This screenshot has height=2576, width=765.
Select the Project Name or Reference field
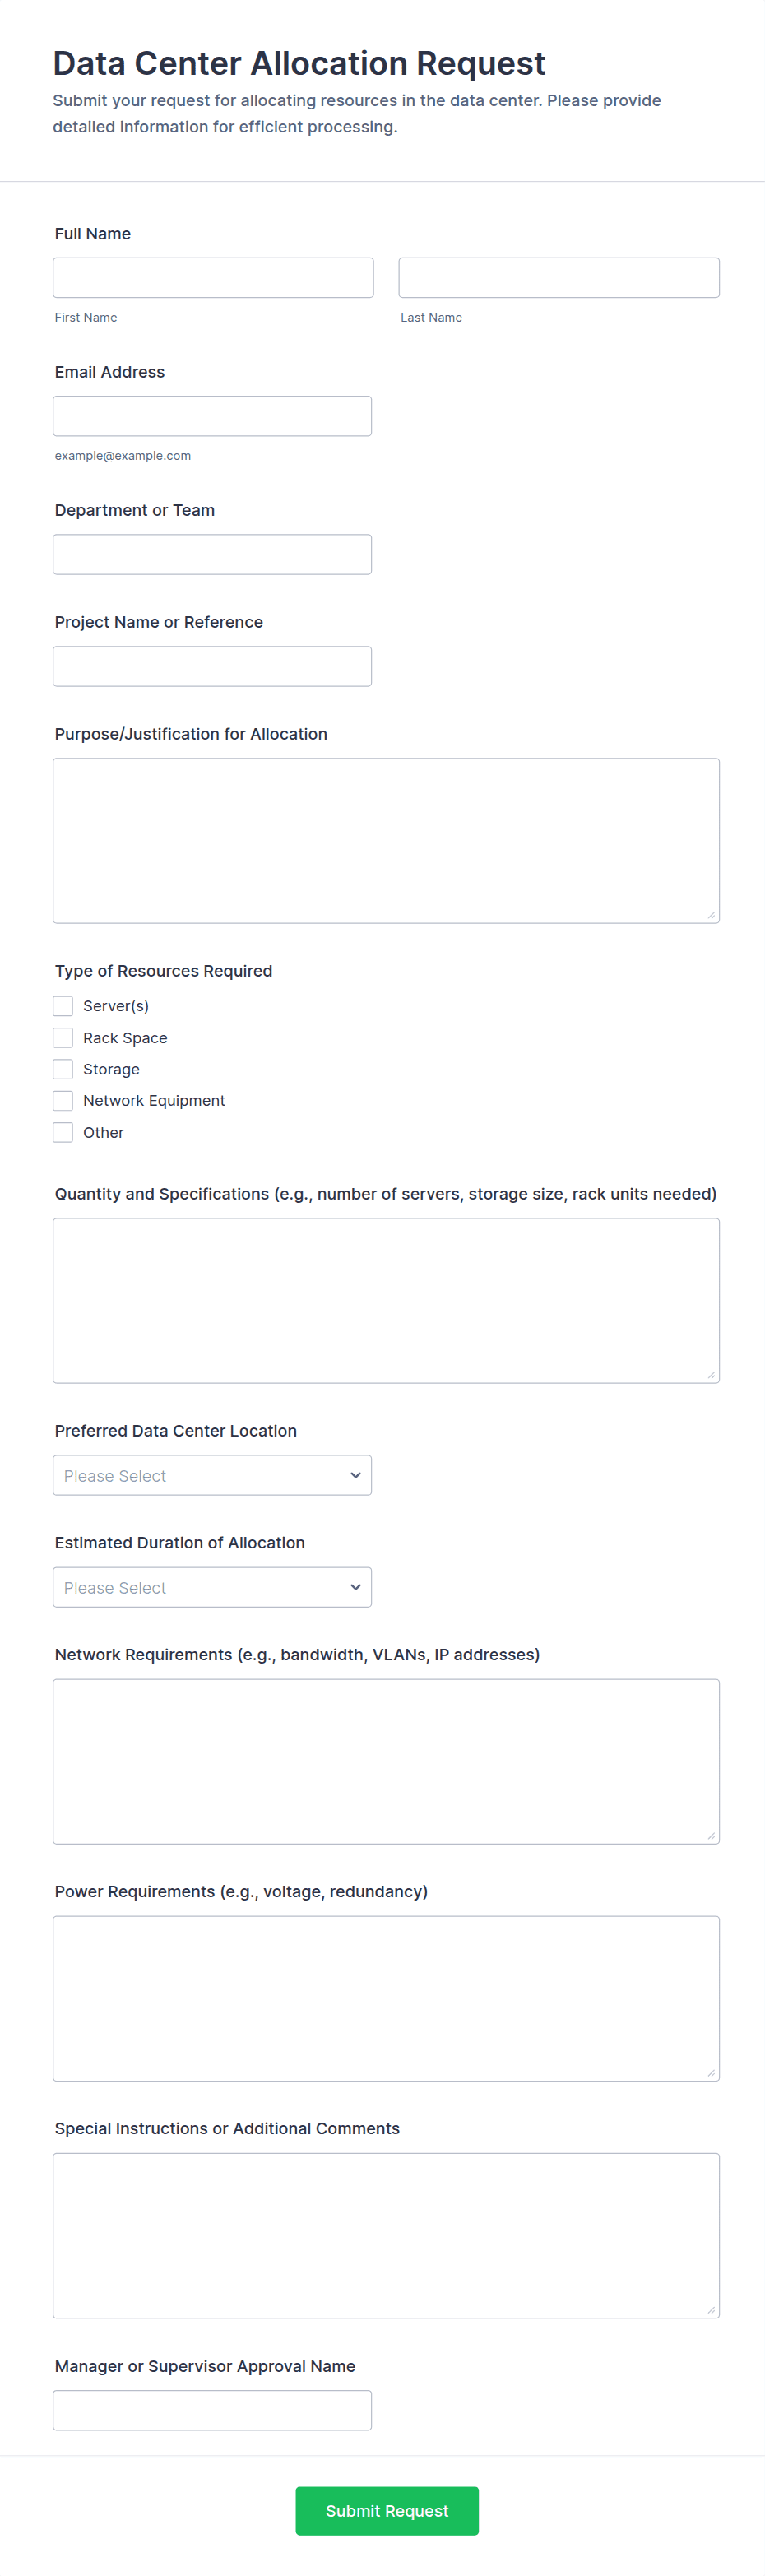click(x=212, y=667)
